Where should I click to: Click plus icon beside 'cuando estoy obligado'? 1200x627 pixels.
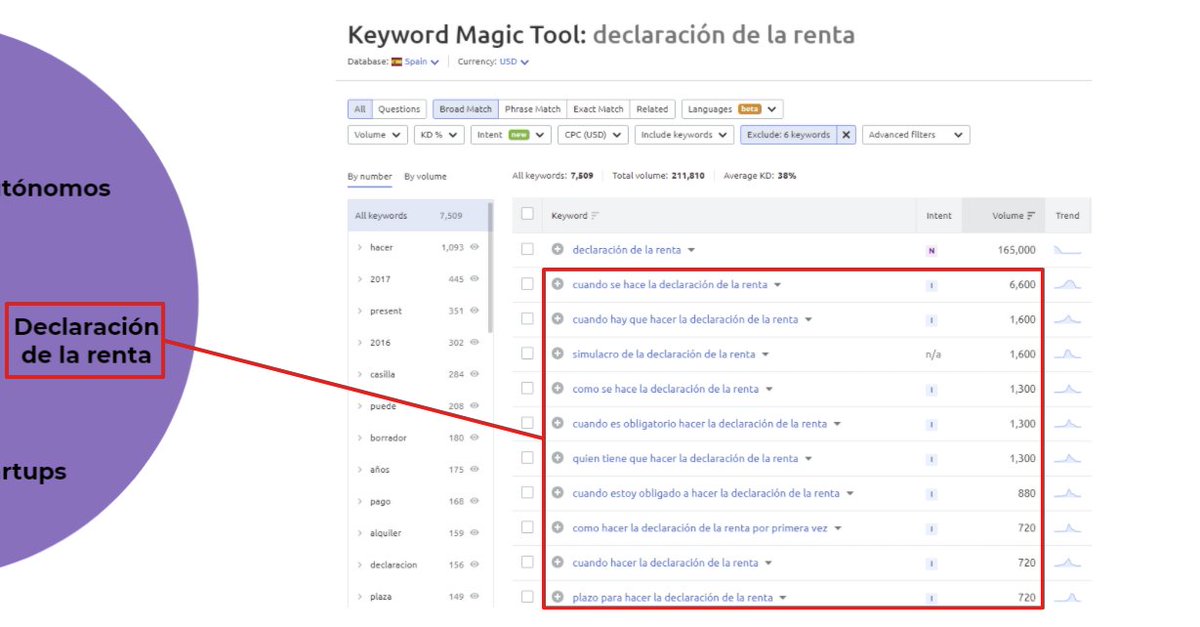pos(557,493)
